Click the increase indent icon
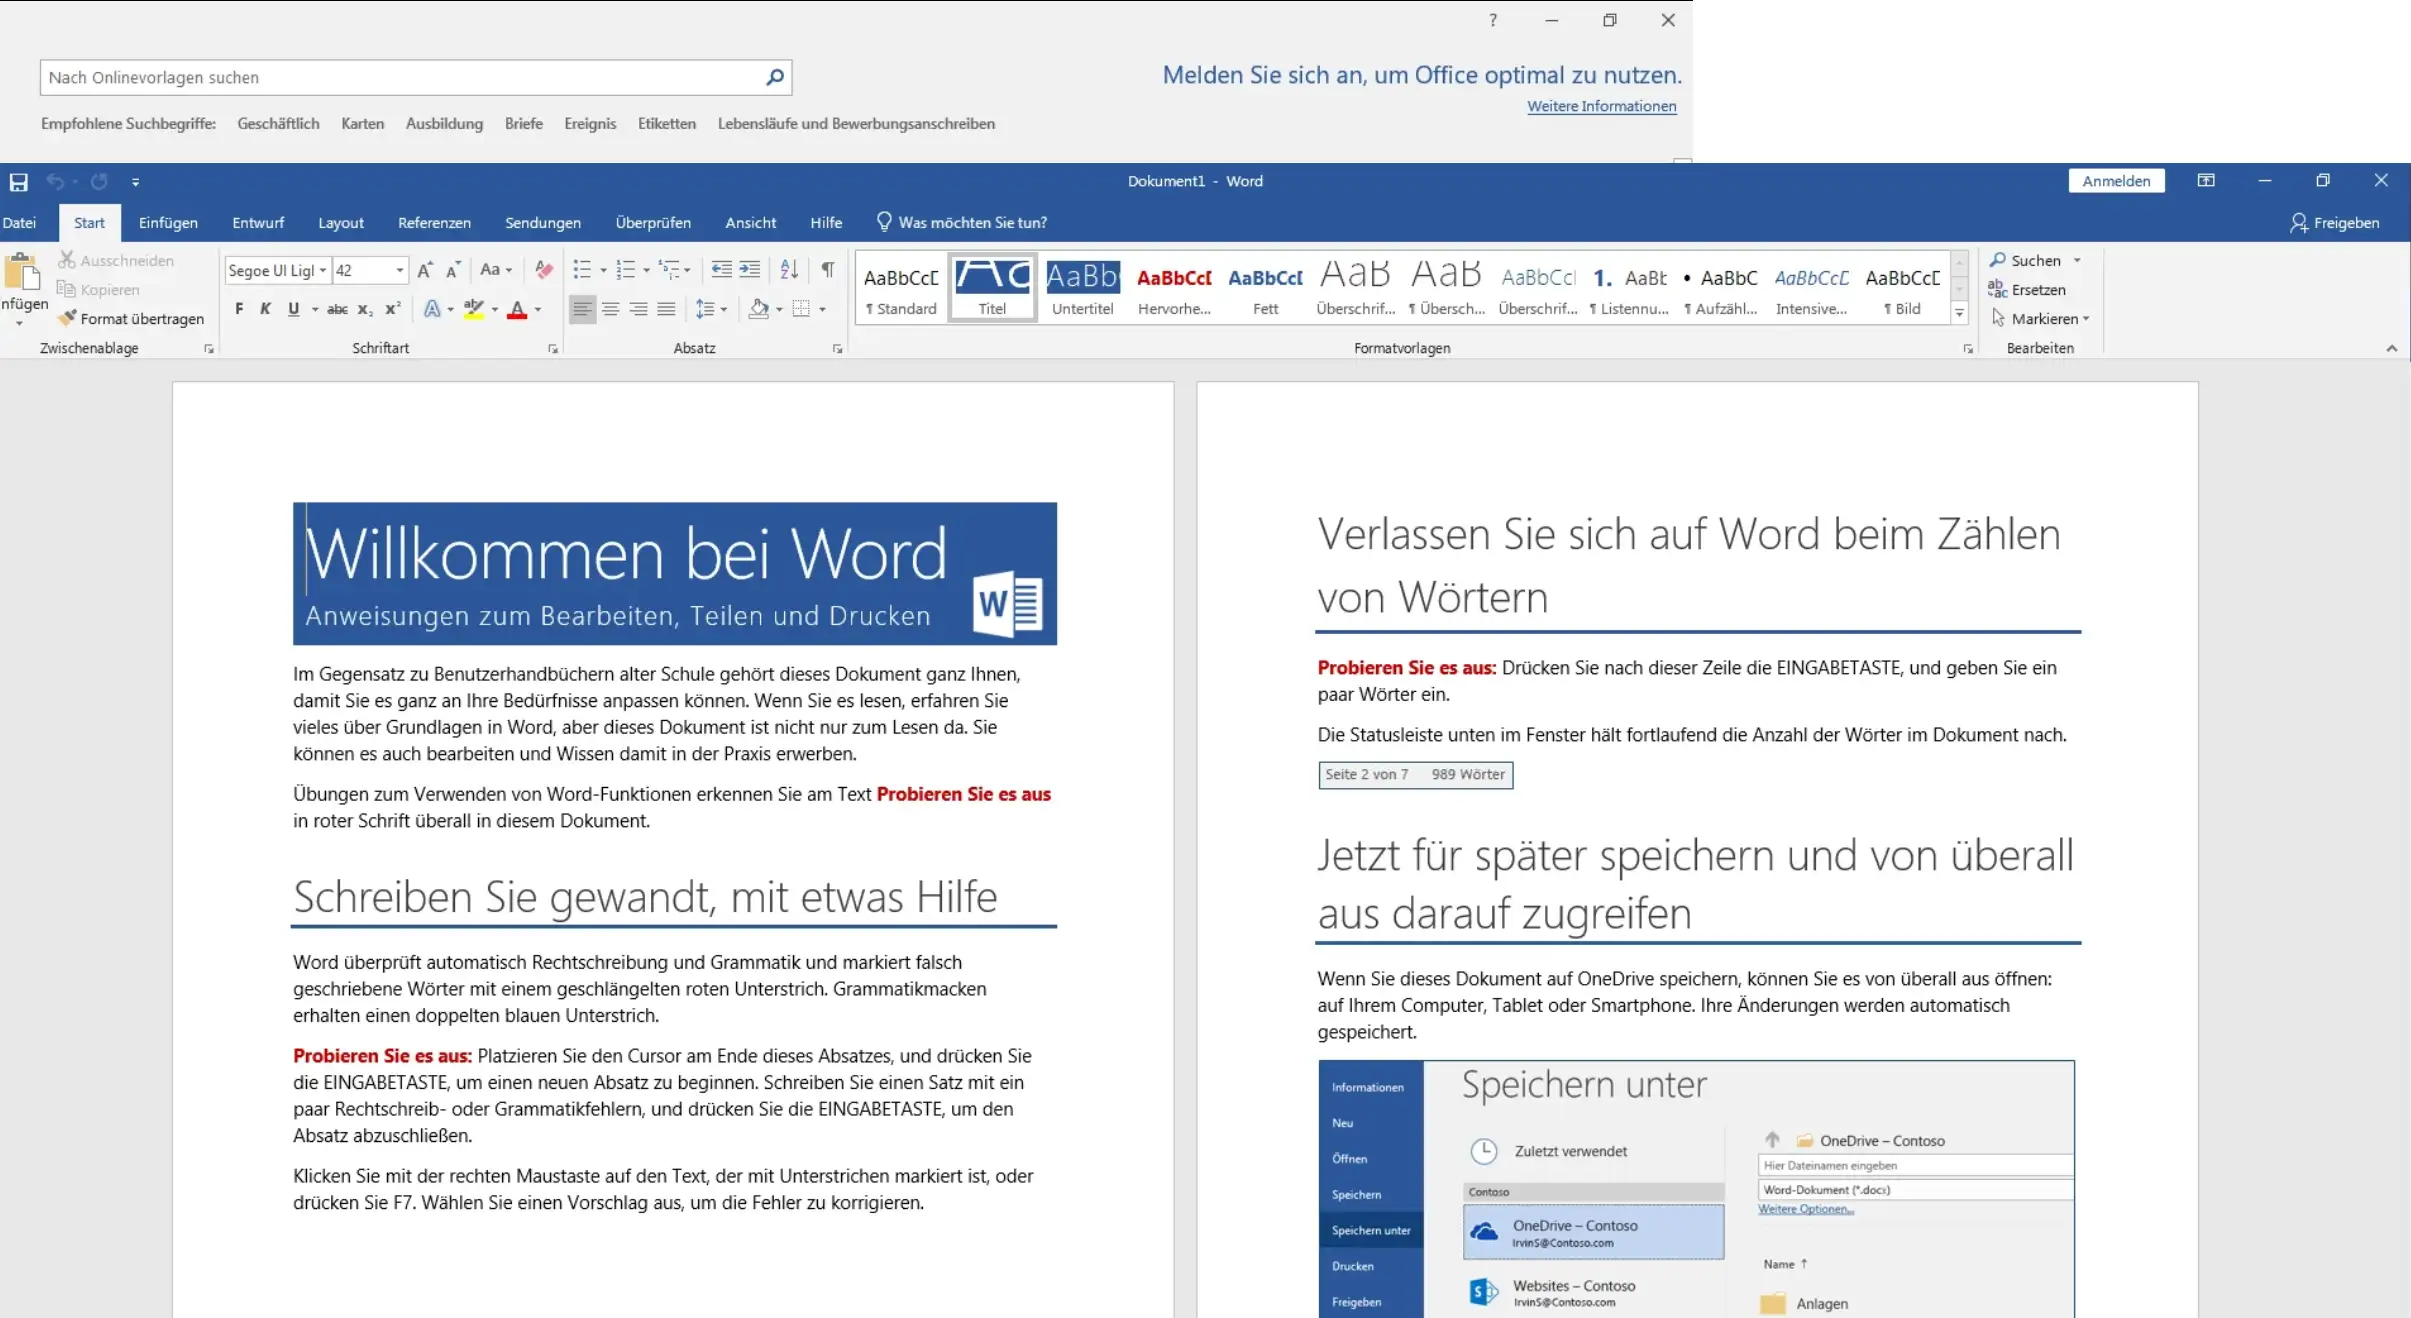This screenshot has width=2411, height=1318. coord(750,270)
